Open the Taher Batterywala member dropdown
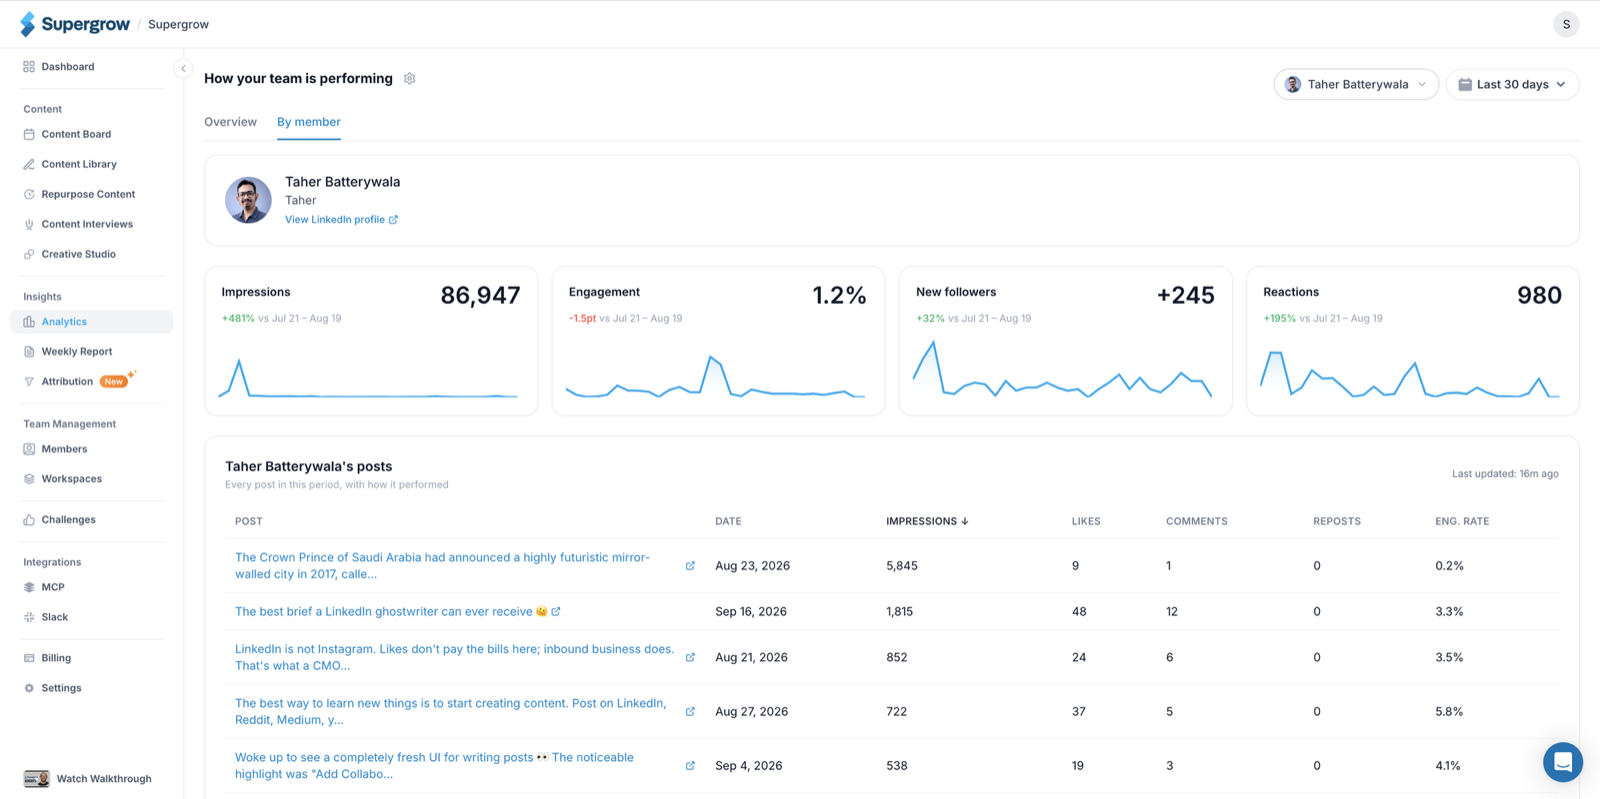This screenshot has height=799, width=1600. coord(1356,84)
